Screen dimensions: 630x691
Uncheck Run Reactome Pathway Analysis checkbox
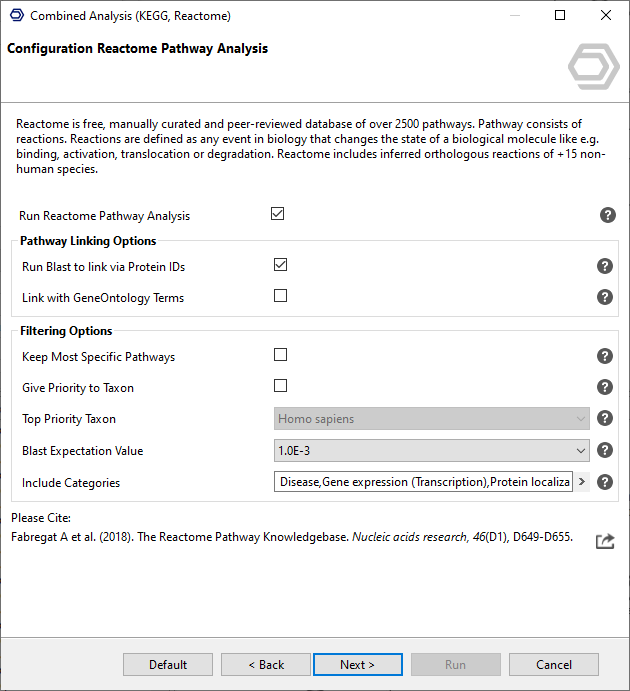[x=278, y=214]
